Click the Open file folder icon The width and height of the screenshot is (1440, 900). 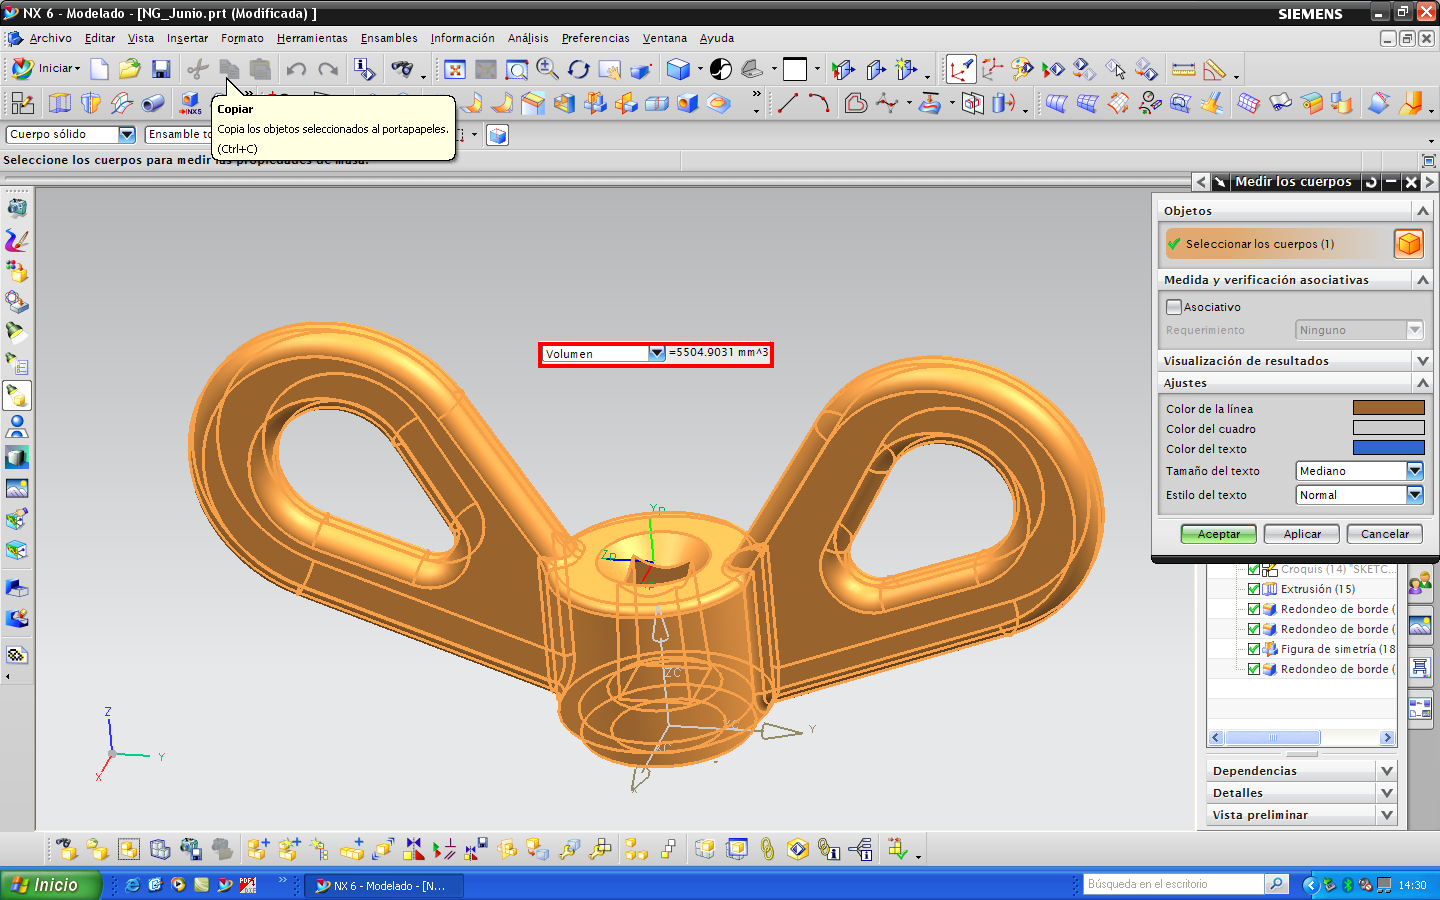(x=130, y=69)
